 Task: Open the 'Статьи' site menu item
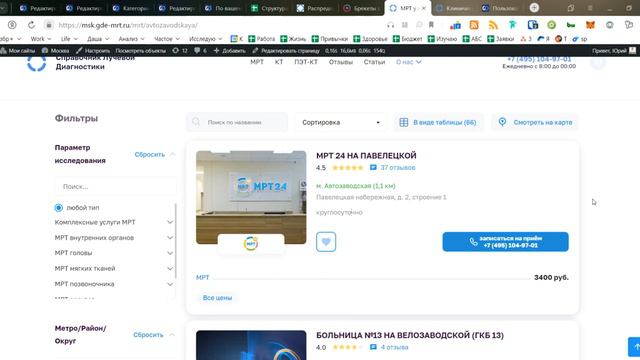[374, 62]
